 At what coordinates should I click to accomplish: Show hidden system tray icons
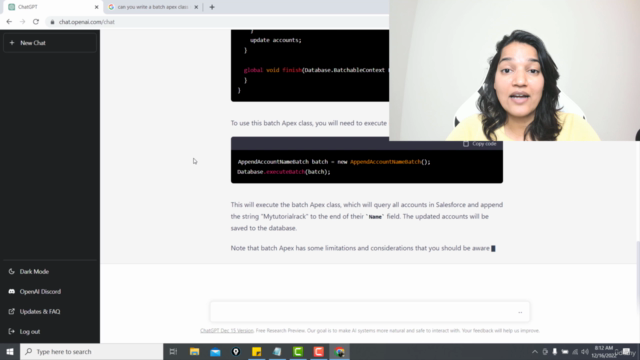[535, 352]
